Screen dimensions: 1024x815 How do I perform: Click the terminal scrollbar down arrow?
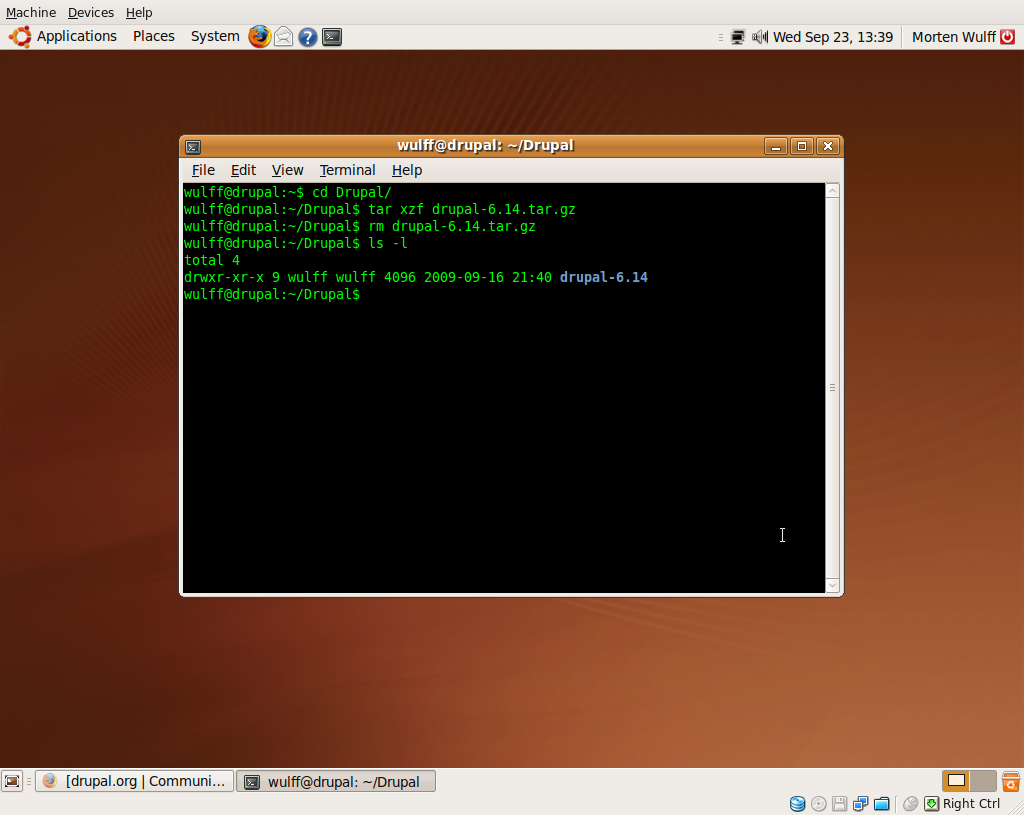(832, 585)
